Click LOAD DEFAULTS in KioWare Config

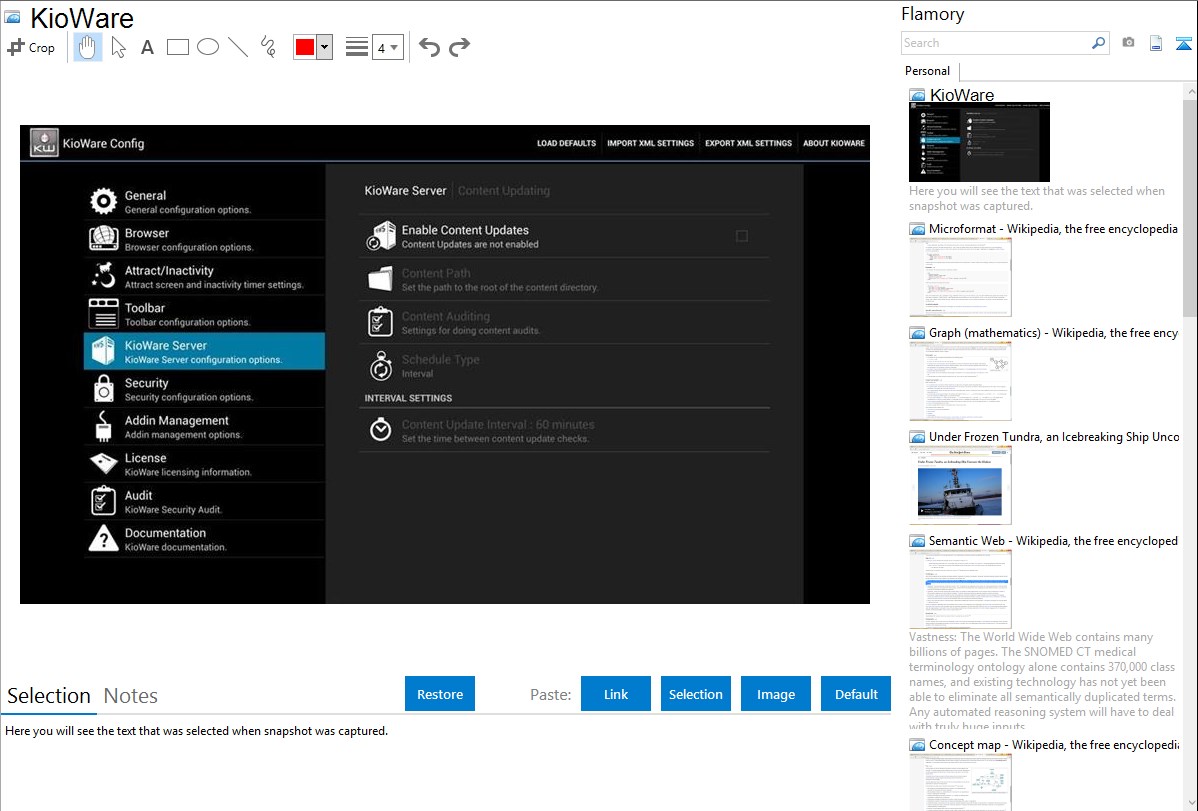[566, 143]
